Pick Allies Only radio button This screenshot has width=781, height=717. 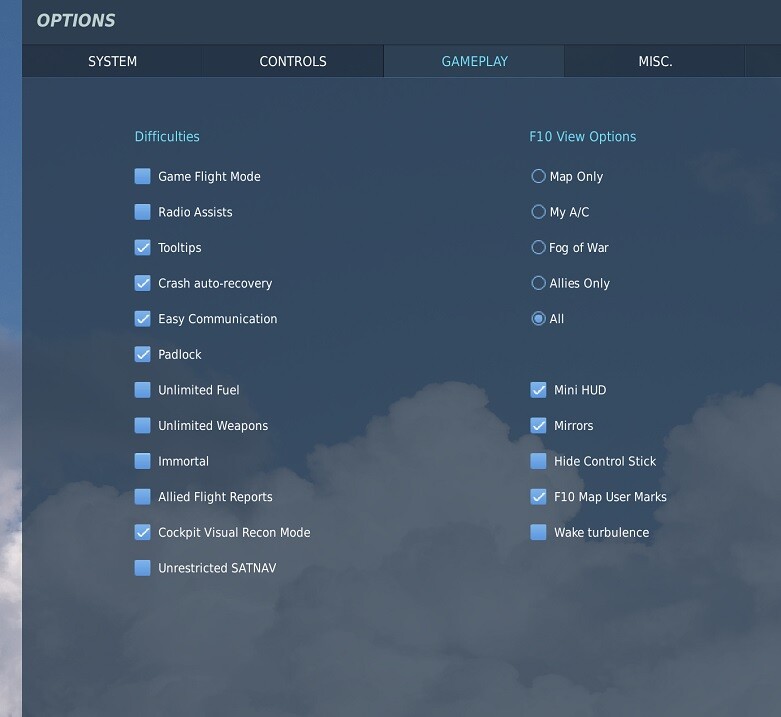[x=538, y=283]
